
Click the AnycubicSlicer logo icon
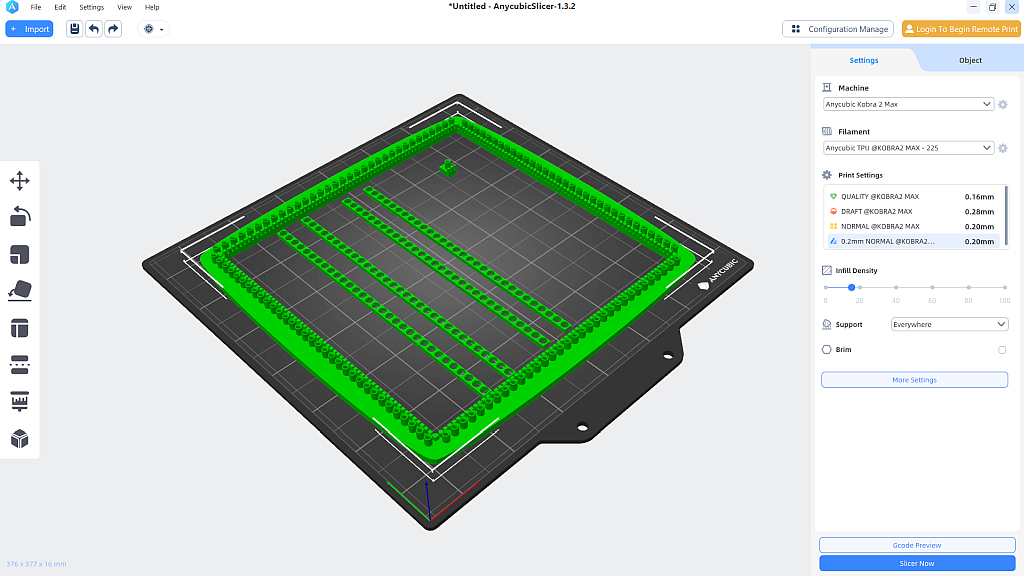click(12, 7)
